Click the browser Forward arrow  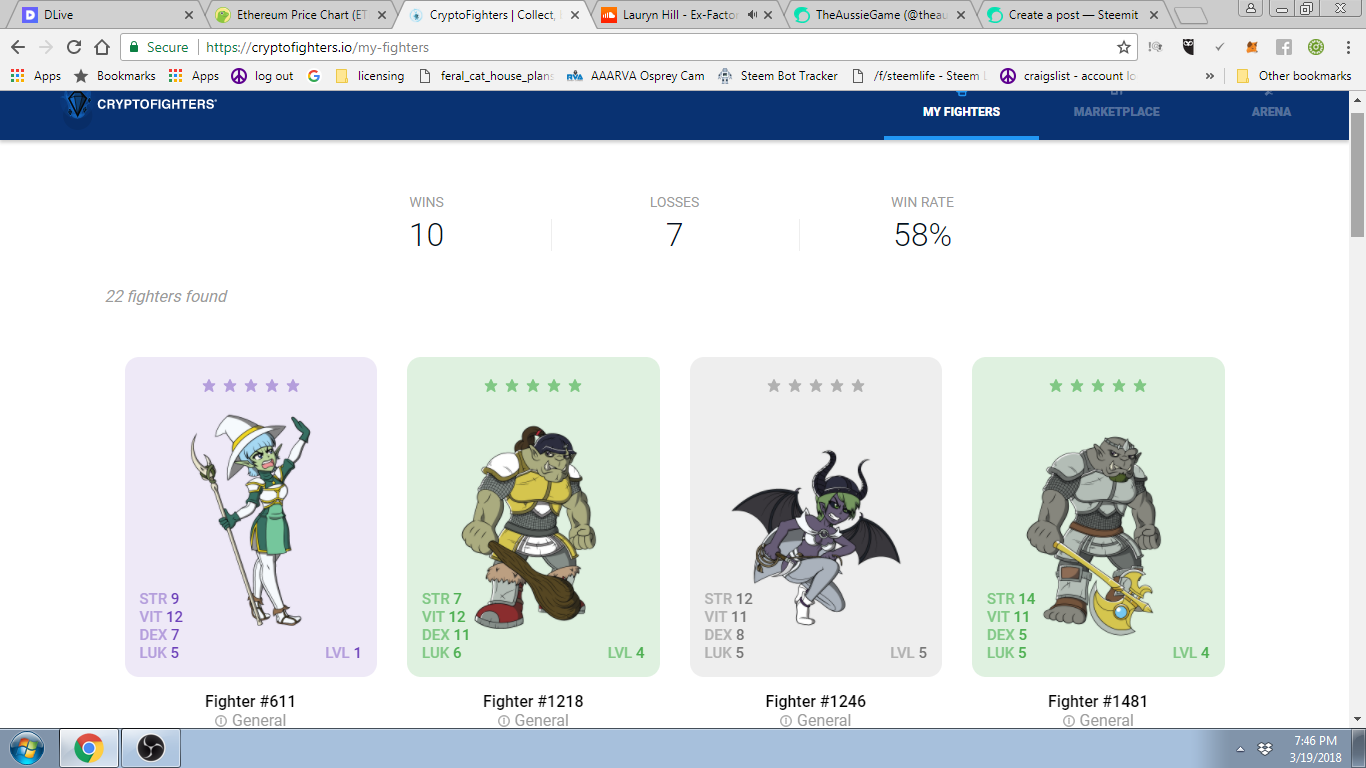pos(46,47)
